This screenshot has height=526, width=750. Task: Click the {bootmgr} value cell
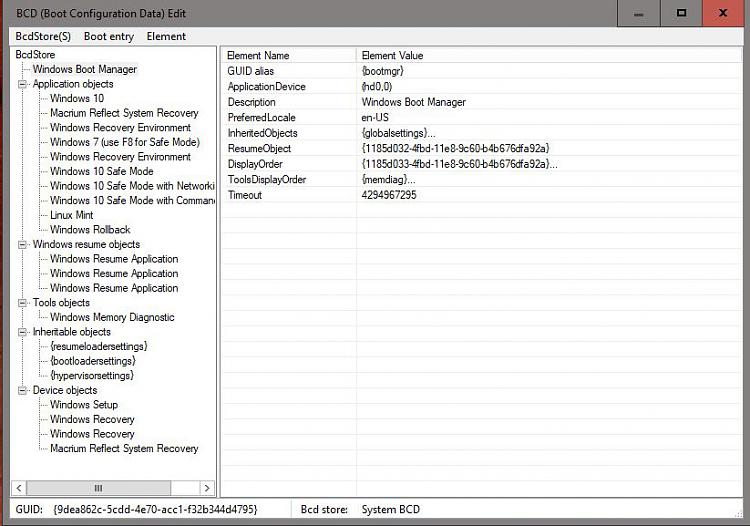(x=382, y=71)
